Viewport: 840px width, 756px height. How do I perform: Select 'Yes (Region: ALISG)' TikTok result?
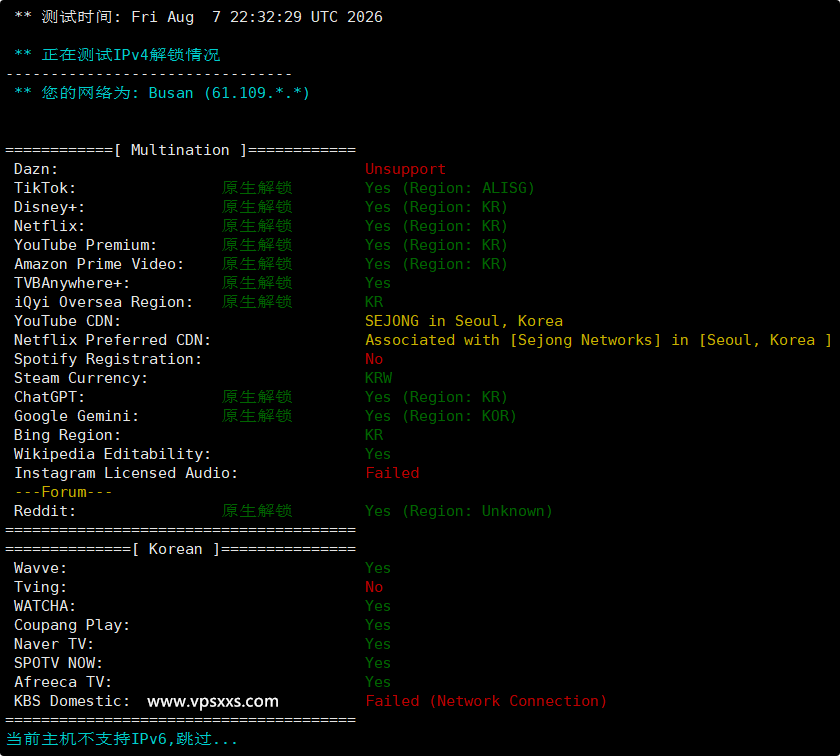449,188
